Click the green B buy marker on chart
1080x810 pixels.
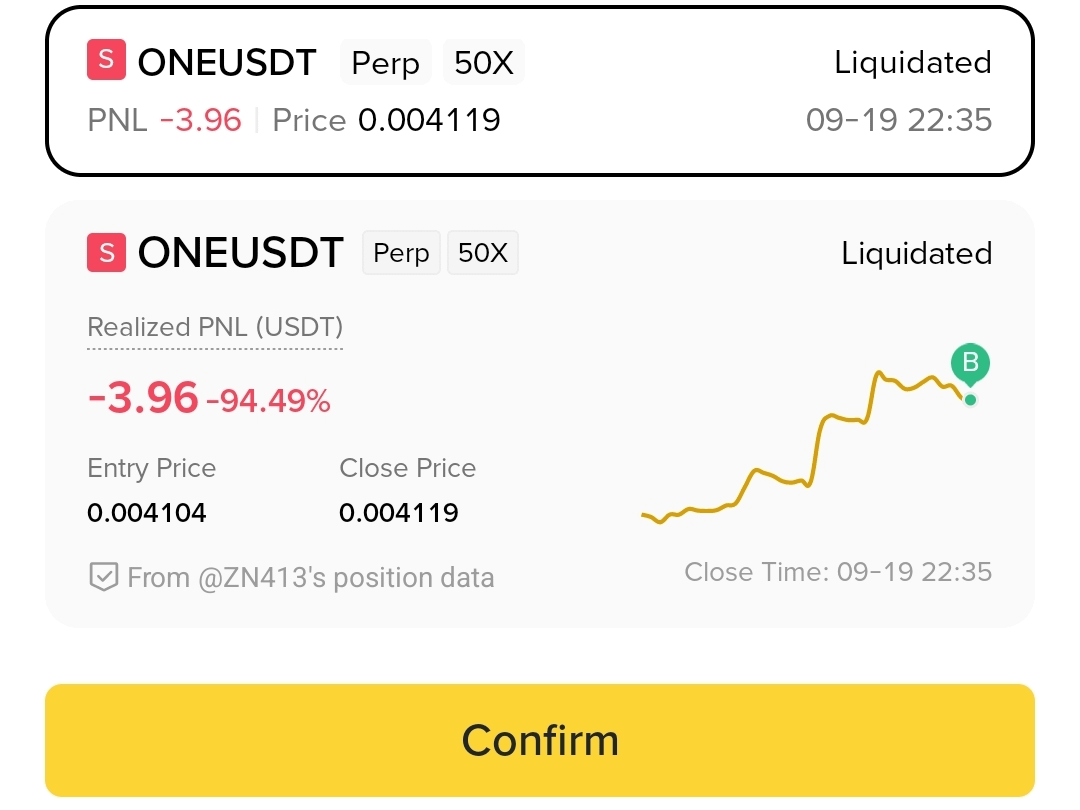[970, 363]
